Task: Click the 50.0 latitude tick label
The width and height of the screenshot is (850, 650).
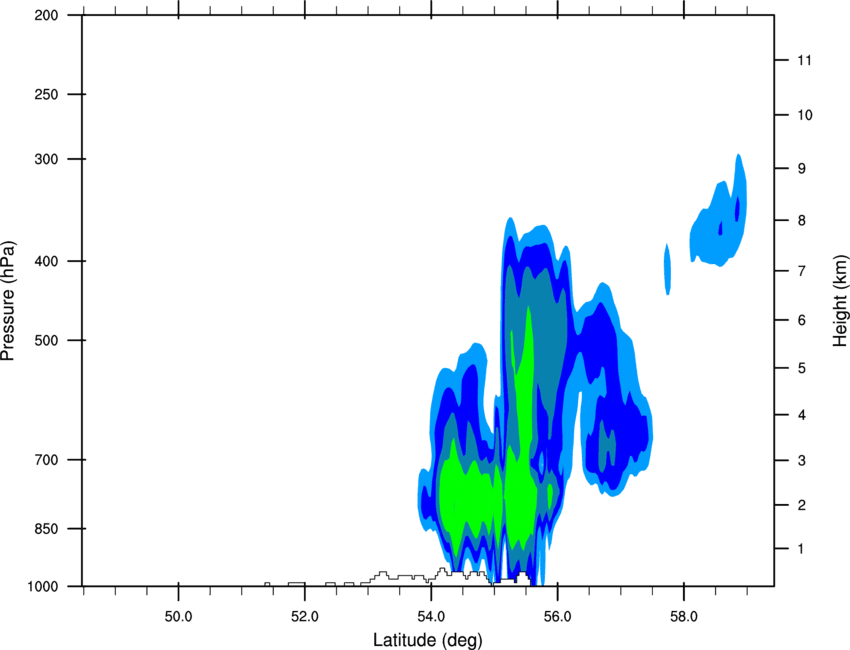Action: point(178,617)
